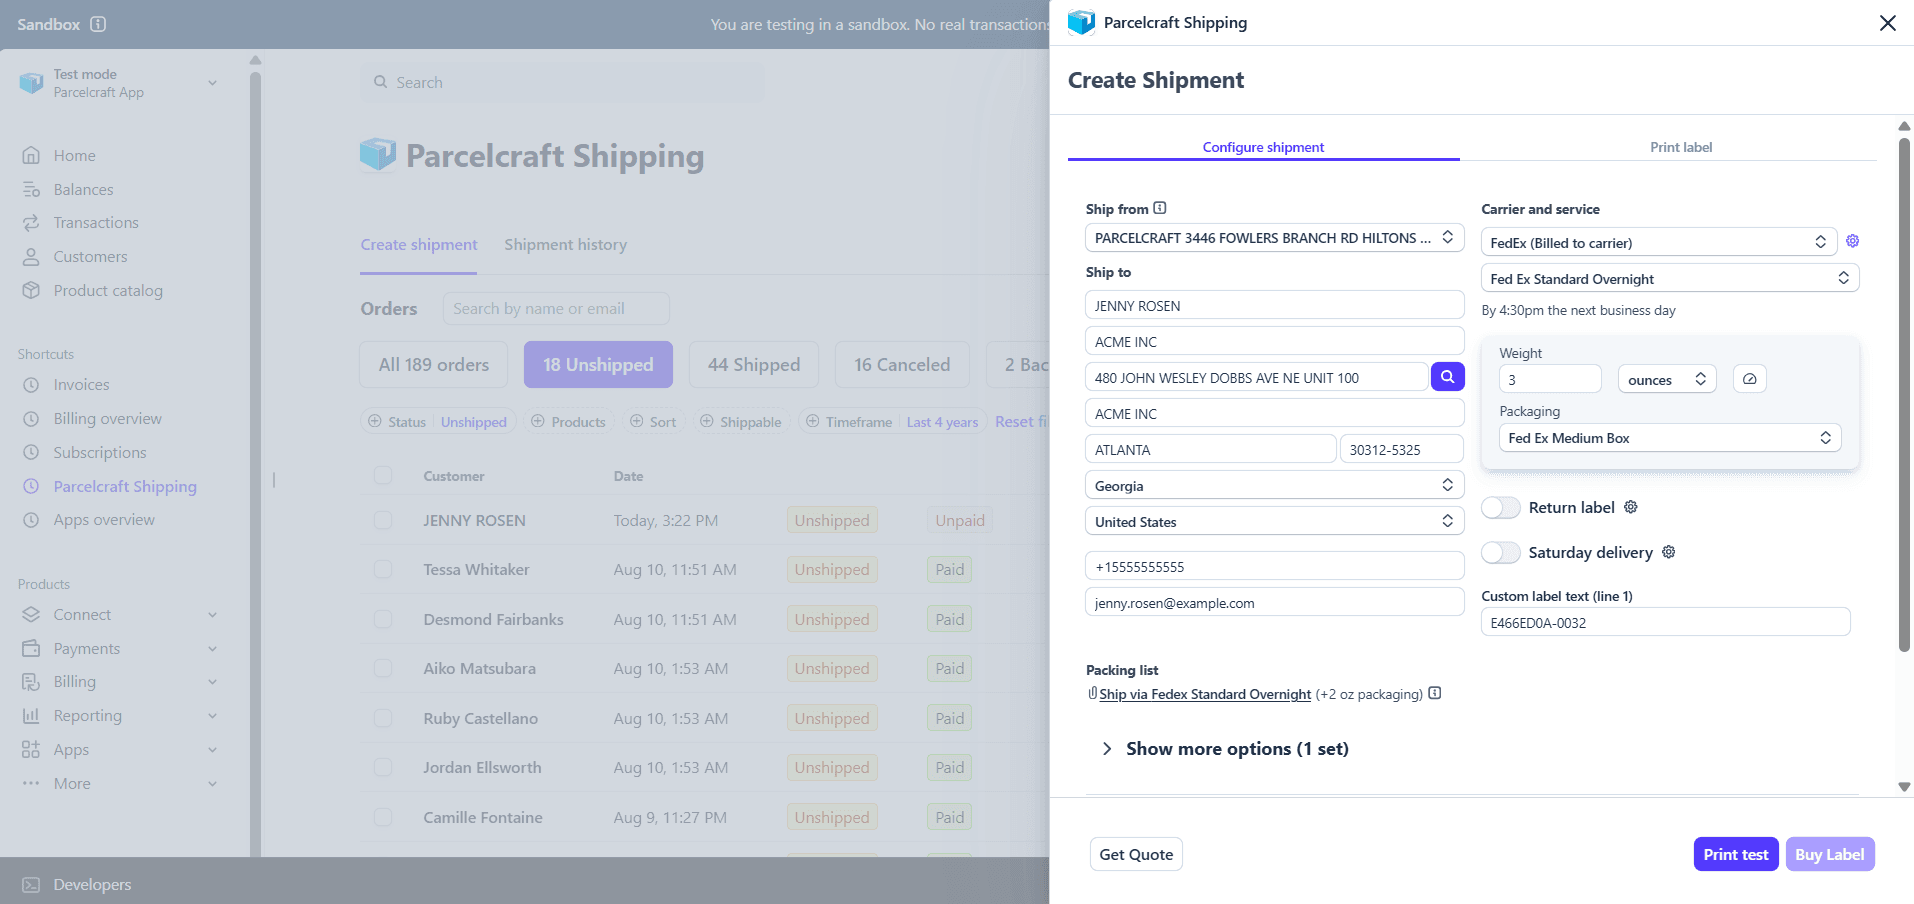Click the scale icon beside weight units

1749,379
